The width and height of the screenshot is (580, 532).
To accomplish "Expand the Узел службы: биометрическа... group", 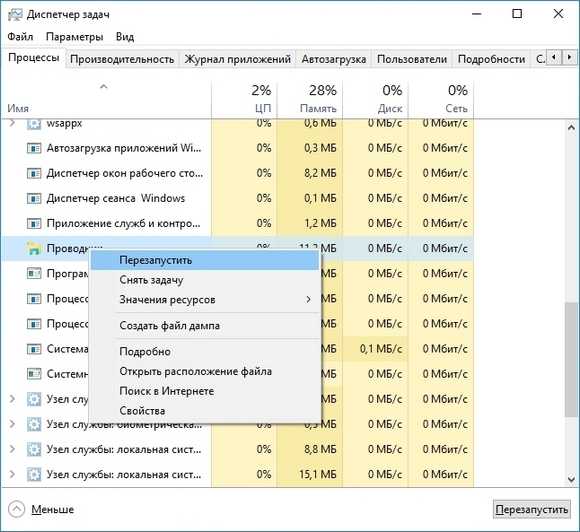I will coord(12,424).
